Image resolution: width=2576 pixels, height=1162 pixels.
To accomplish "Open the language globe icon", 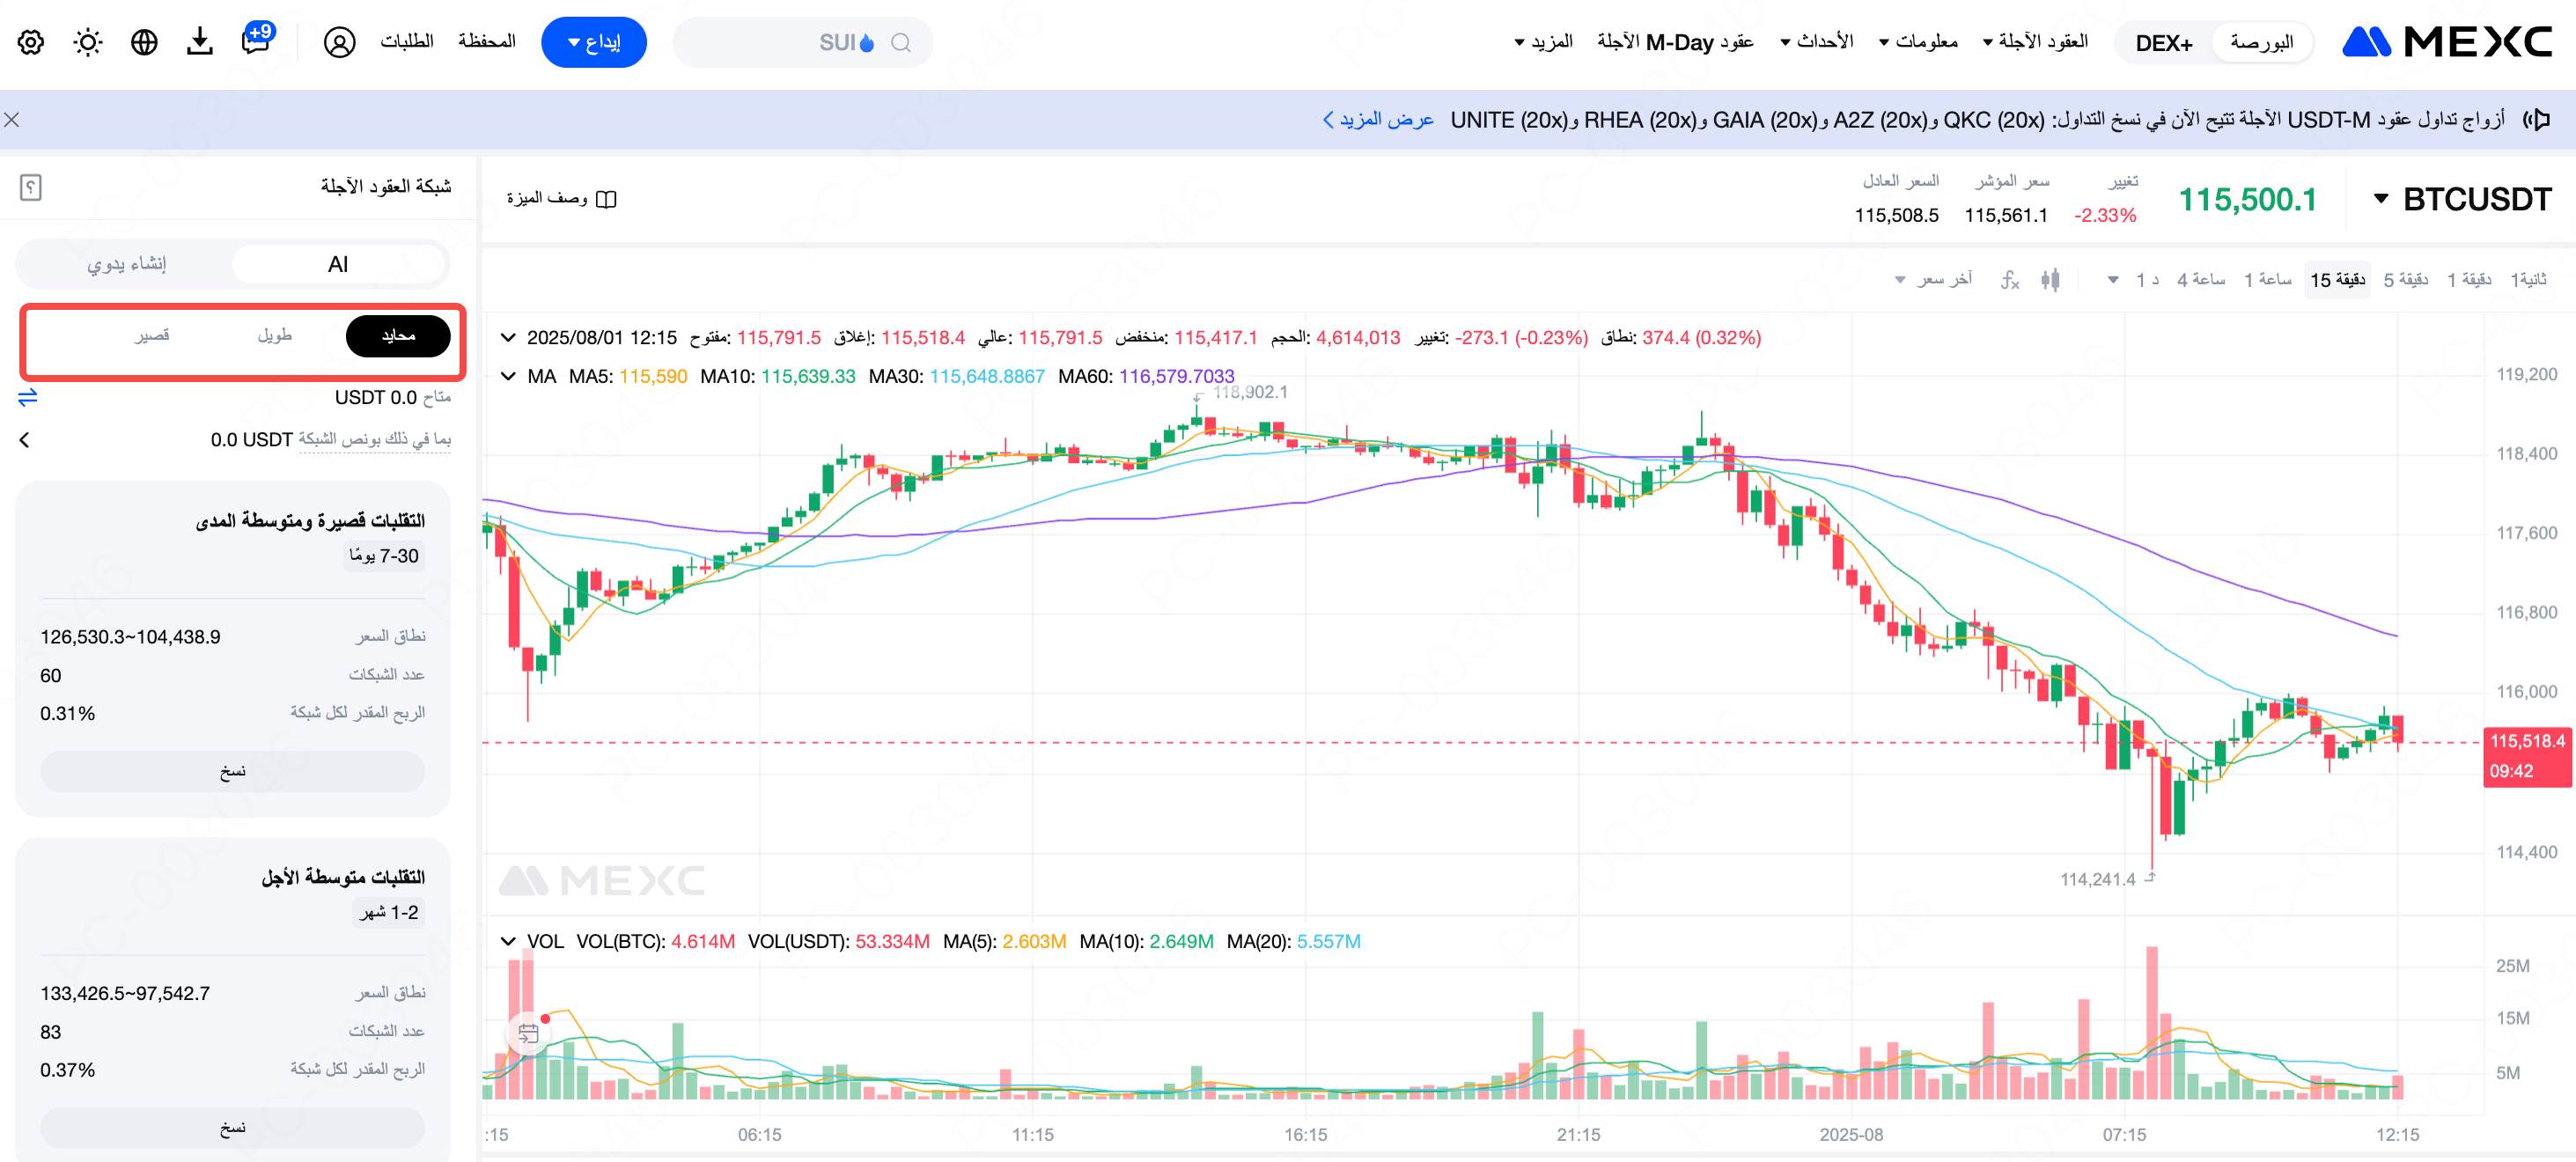I will pyautogui.click(x=144, y=42).
